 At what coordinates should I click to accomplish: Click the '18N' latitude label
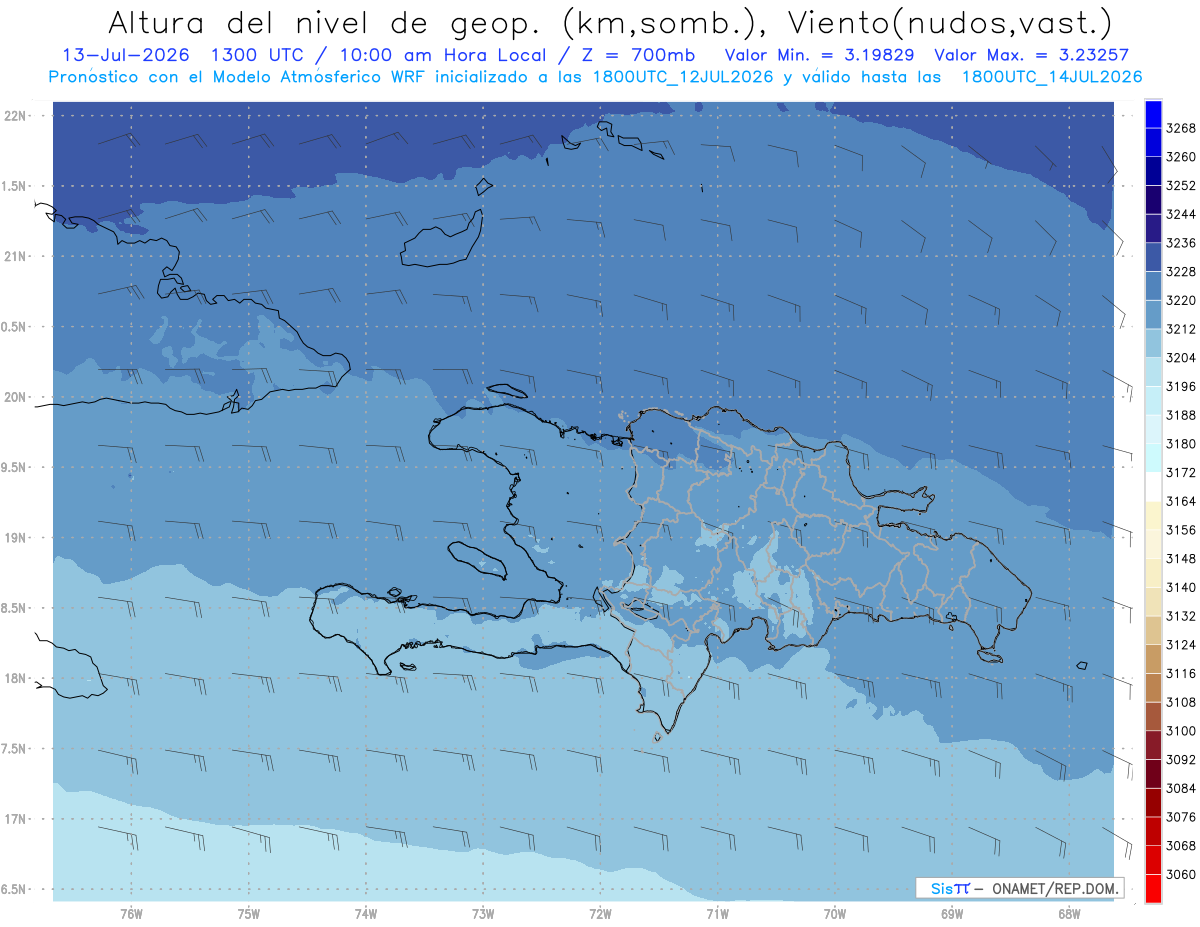point(15,678)
